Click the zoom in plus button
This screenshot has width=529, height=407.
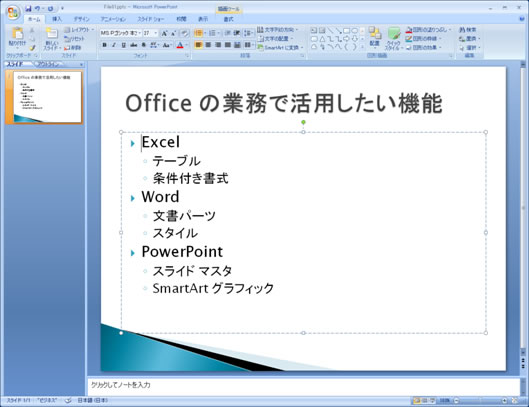505,401
